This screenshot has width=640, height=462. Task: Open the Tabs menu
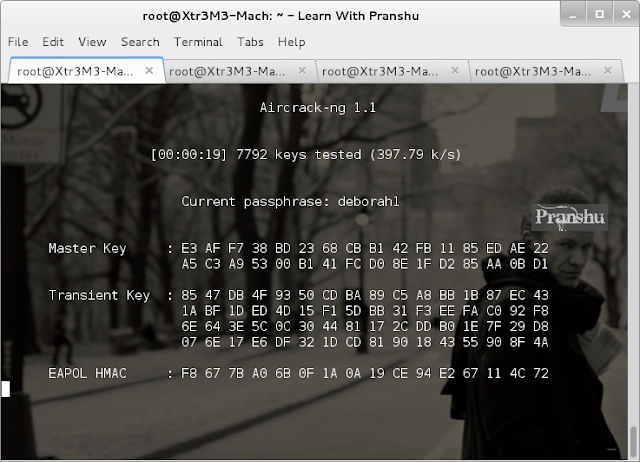tap(250, 42)
